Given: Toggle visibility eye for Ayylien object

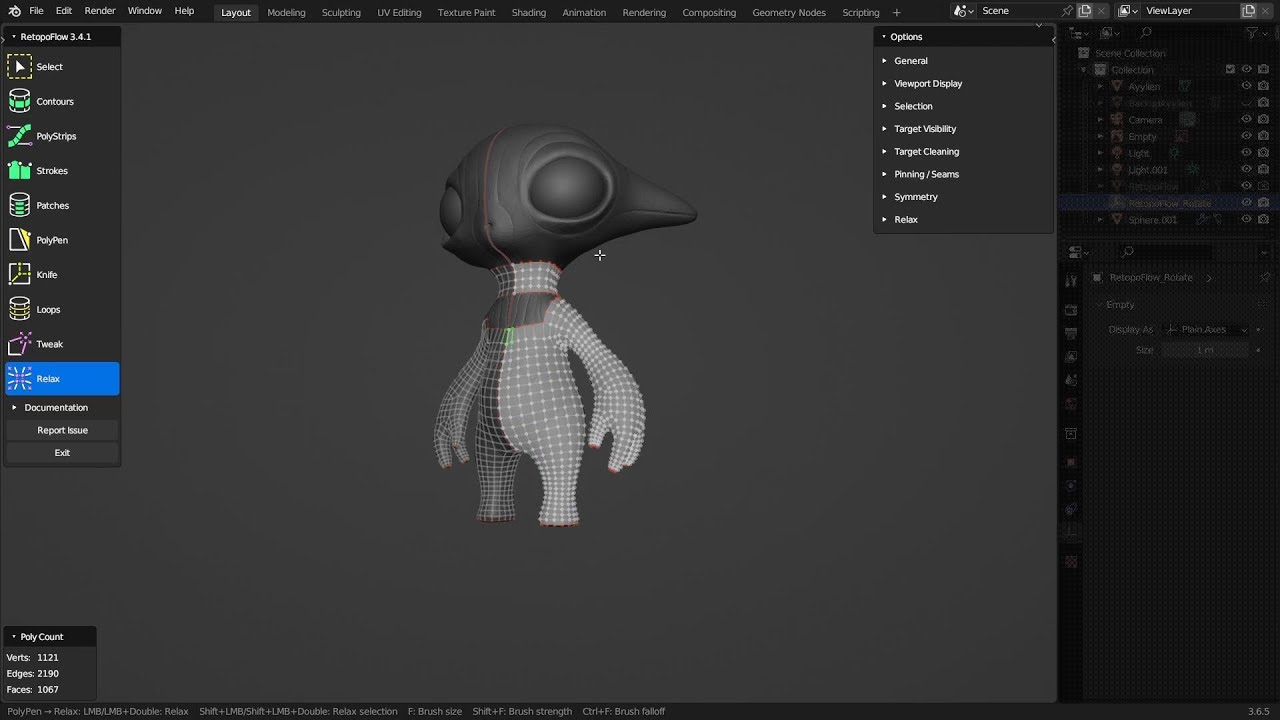Looking at the screenshot, I should click(1247, 86).
